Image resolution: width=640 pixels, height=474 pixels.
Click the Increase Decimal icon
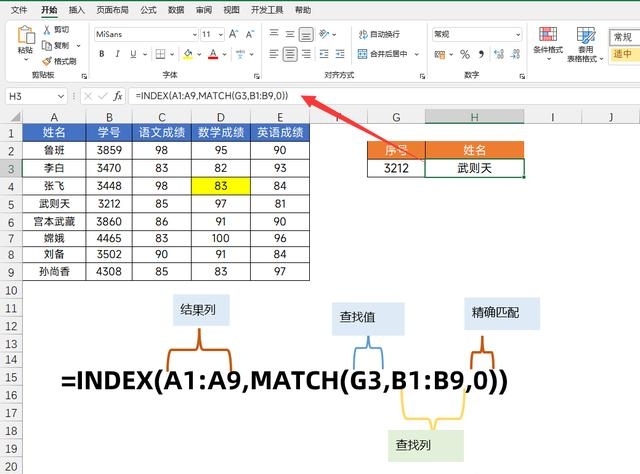click(498, 54)
